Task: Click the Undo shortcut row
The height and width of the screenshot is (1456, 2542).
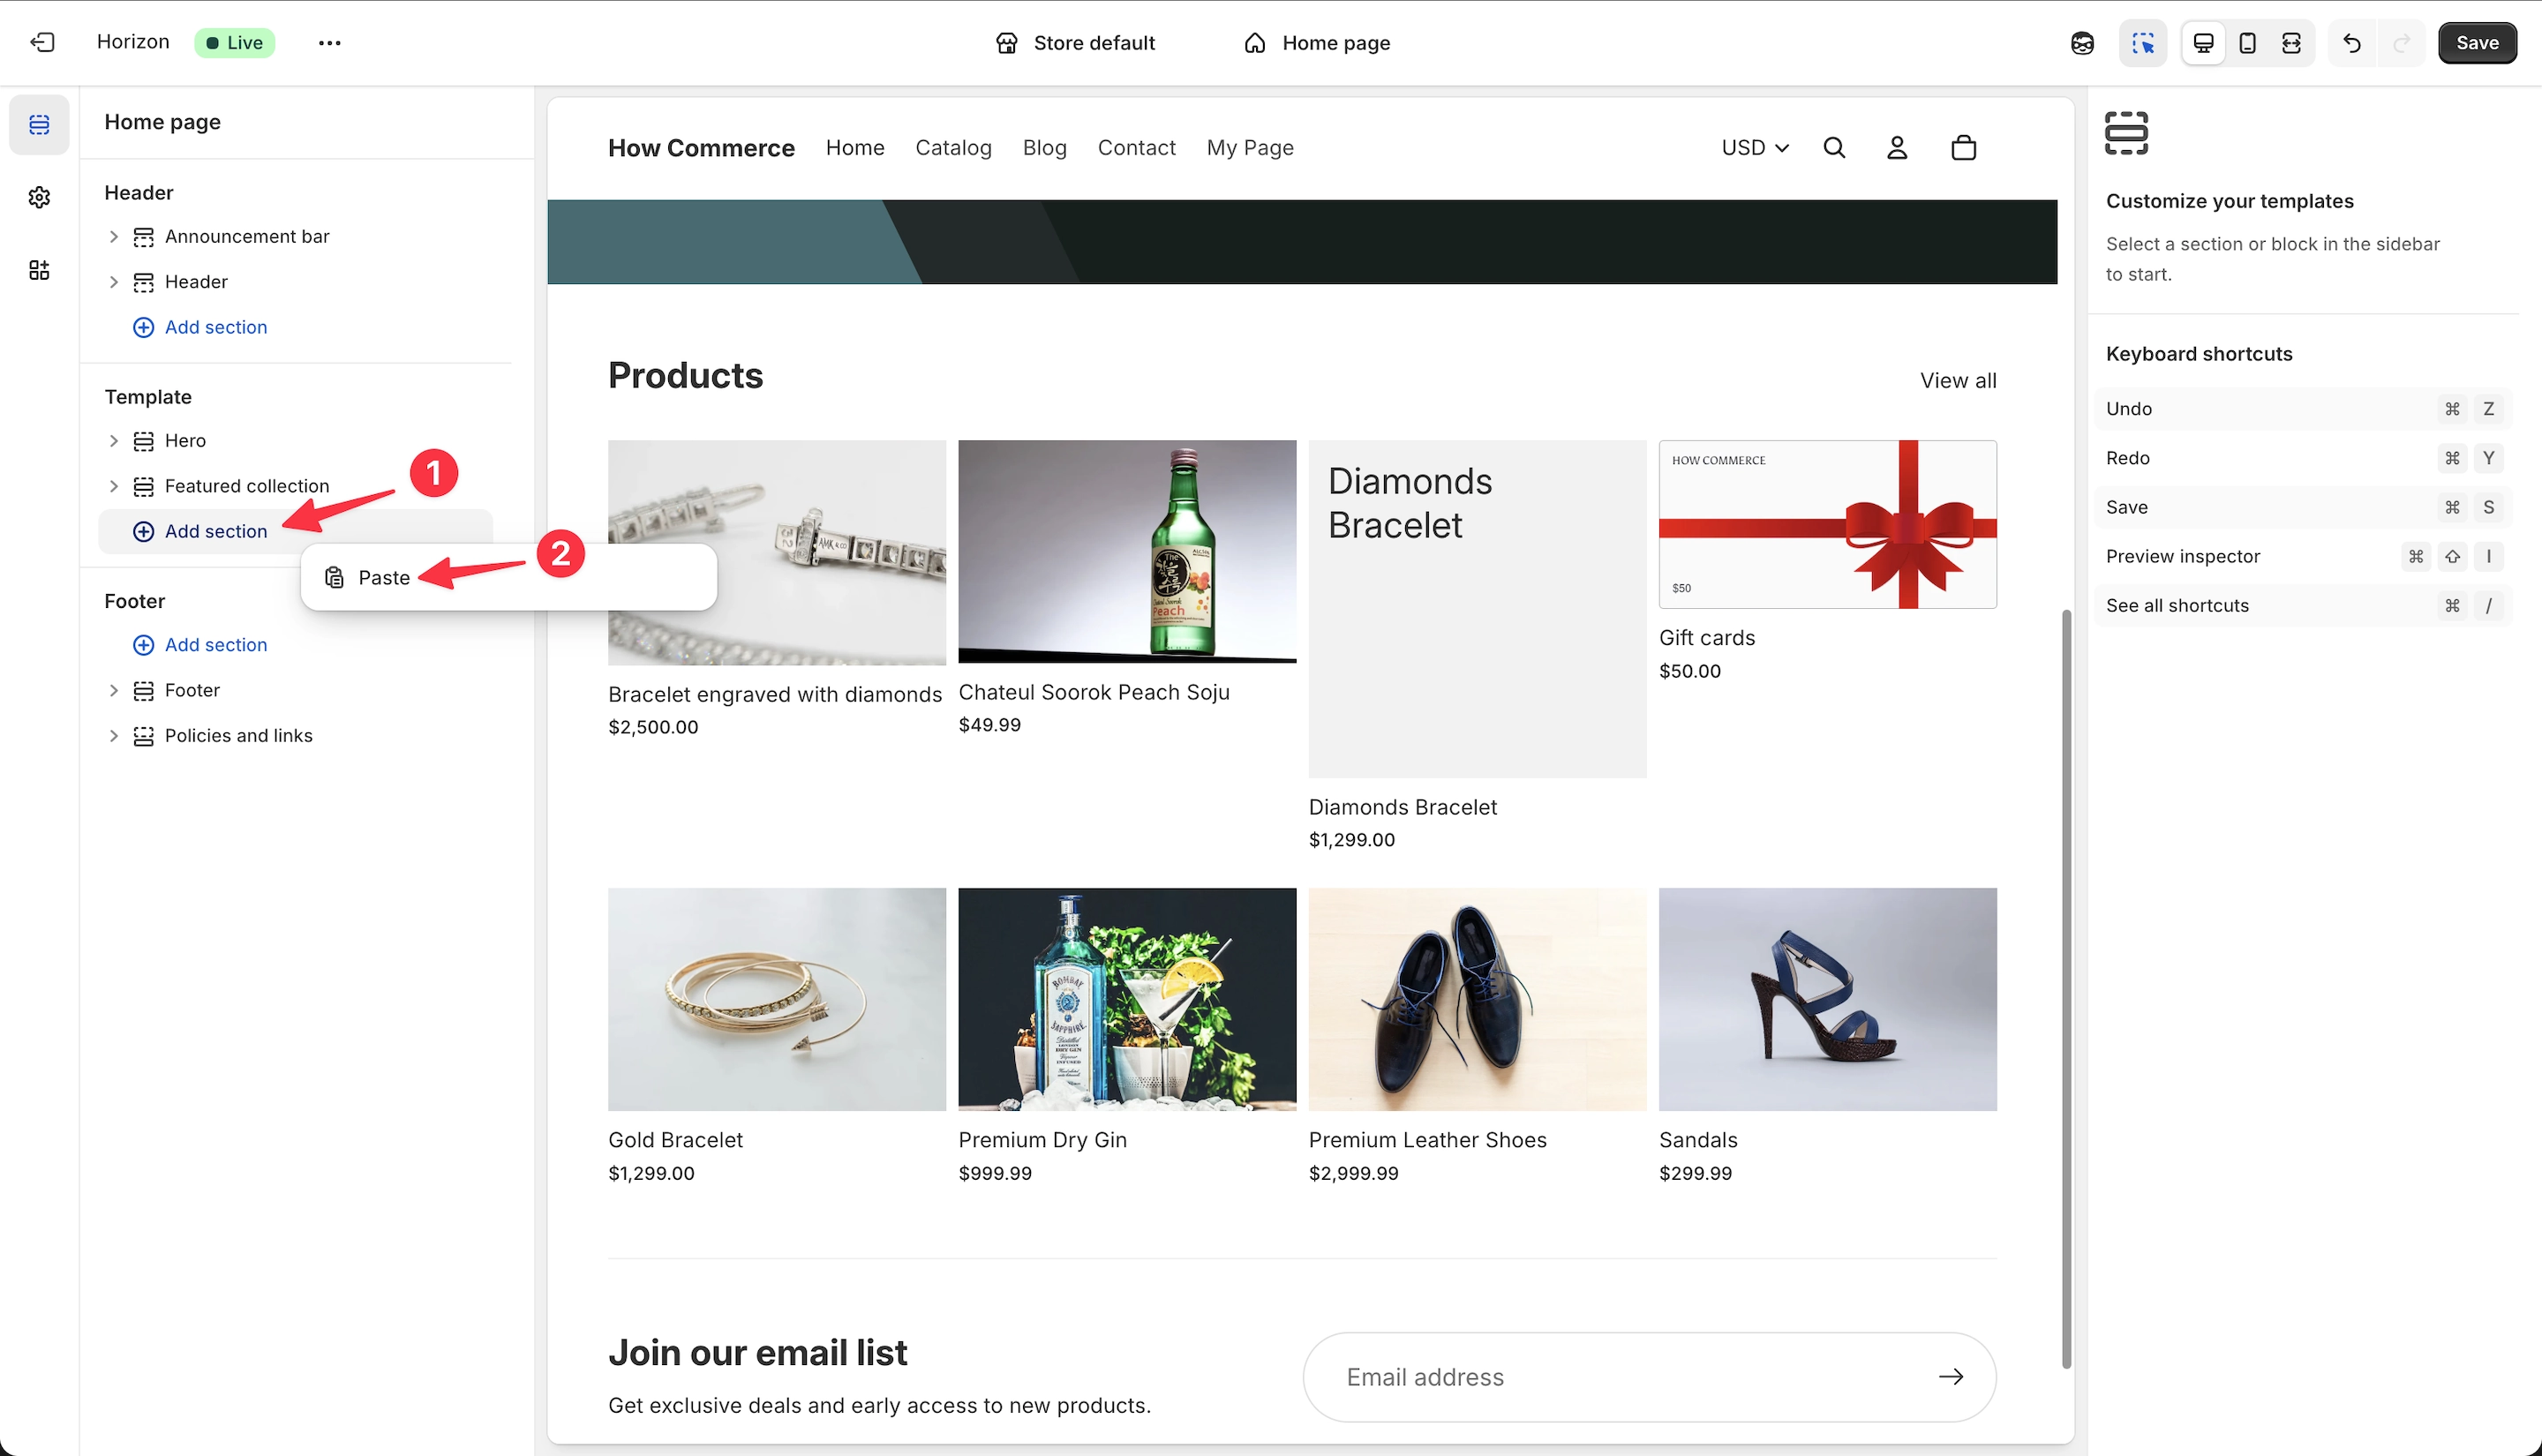Action: point(2303,408)
